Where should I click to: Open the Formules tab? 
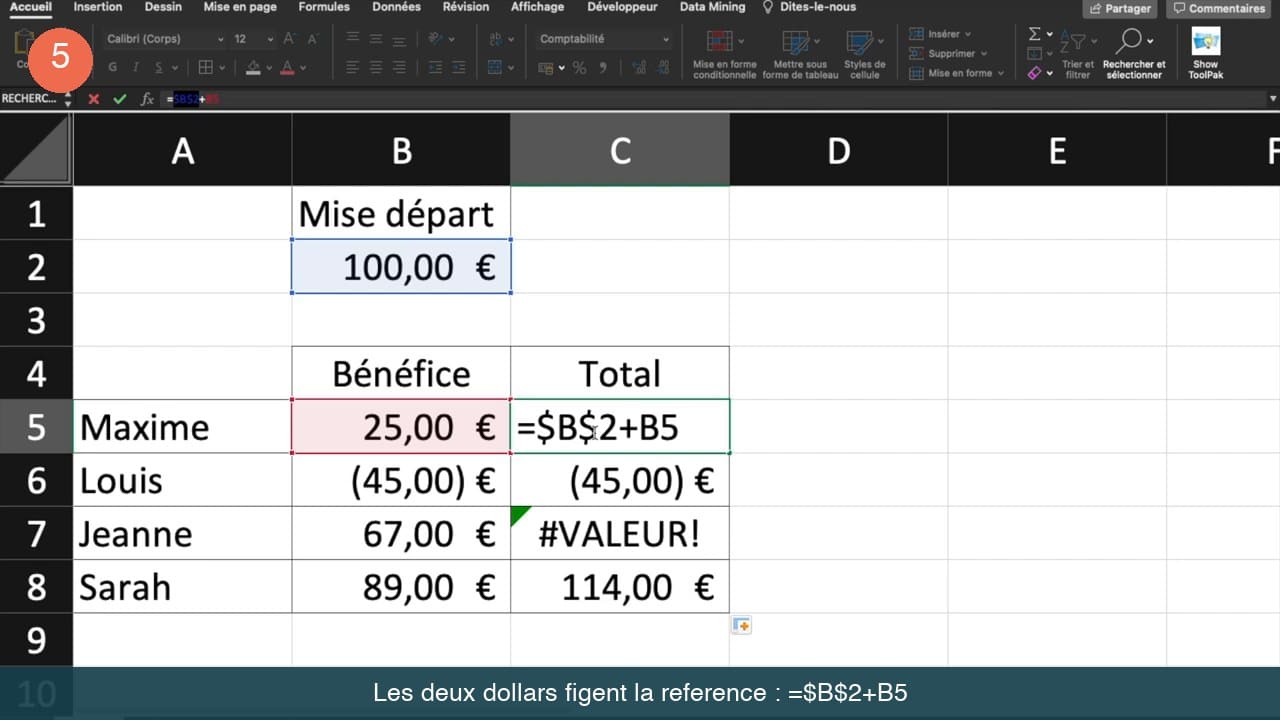click(x=324, y=7)
